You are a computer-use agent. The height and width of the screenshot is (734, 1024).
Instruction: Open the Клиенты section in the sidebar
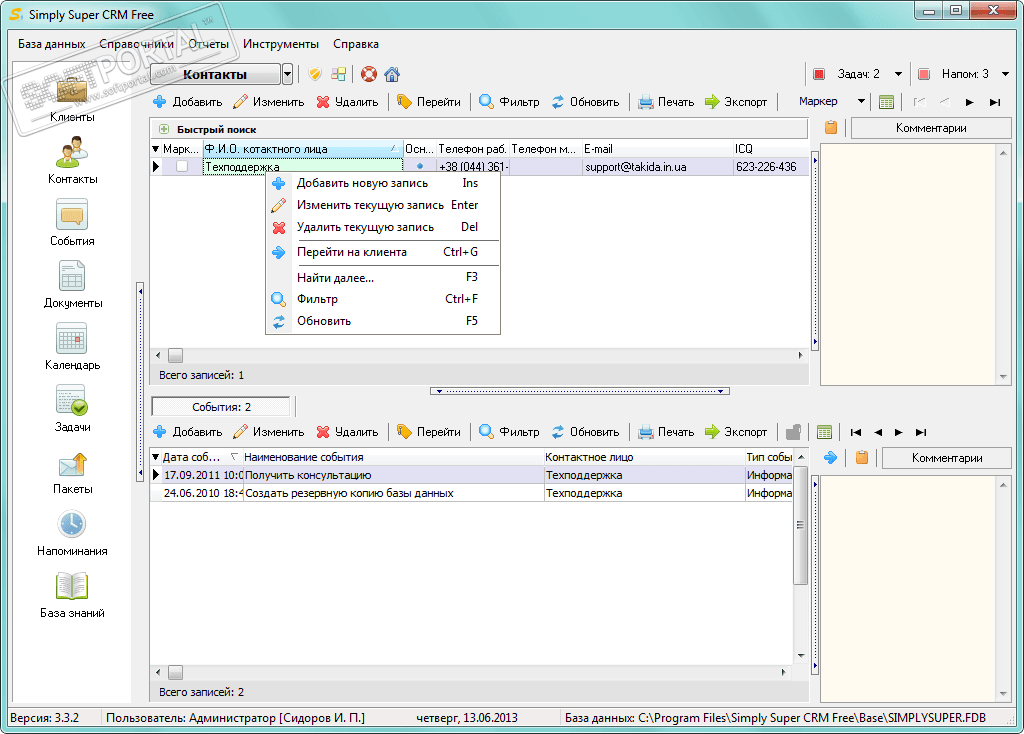(x=72, y=99)
